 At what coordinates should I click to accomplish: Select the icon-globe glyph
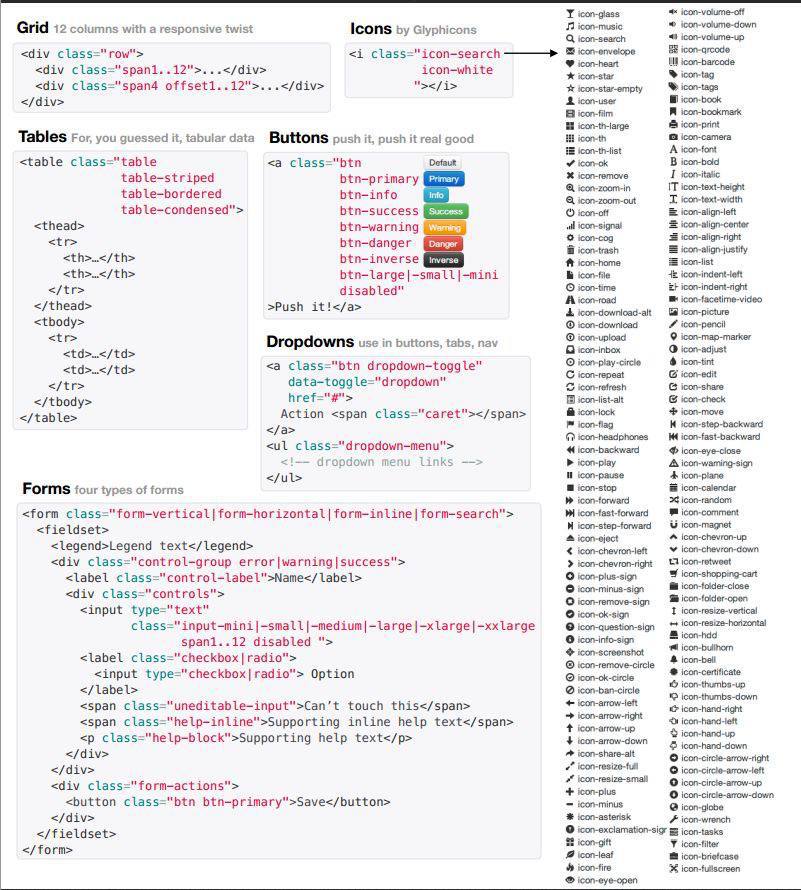point(673,807)
